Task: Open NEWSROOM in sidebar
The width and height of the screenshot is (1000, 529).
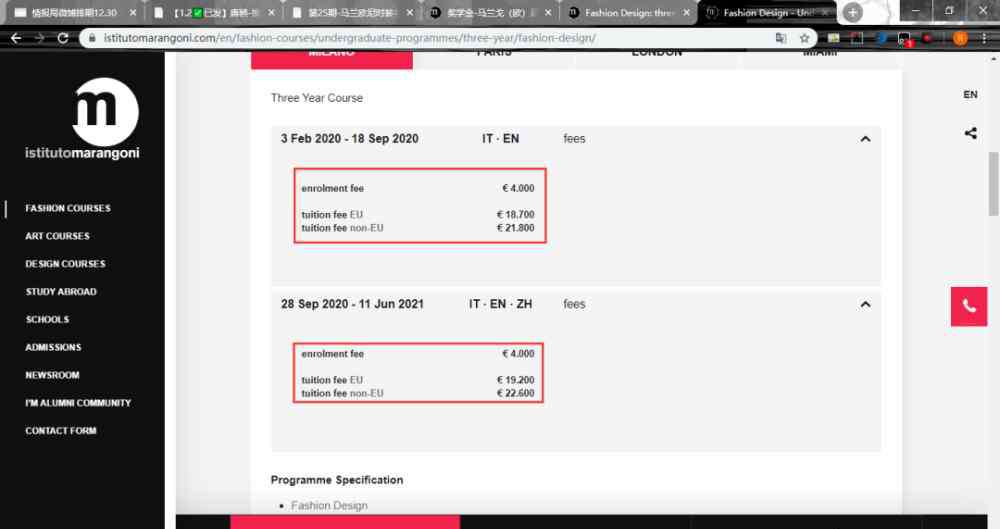Action: [52, 375]
